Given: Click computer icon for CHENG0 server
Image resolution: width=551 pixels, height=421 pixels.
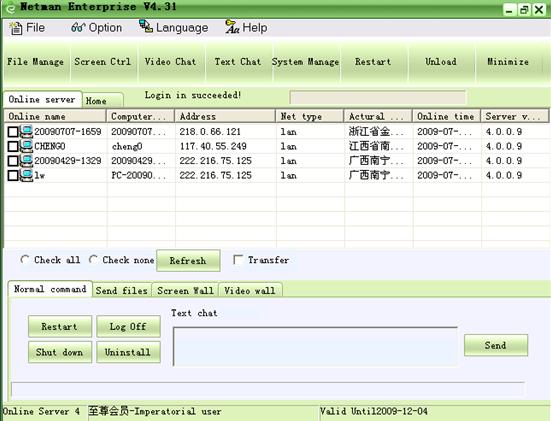Looking at the screenshot, I should click(26, 146).
